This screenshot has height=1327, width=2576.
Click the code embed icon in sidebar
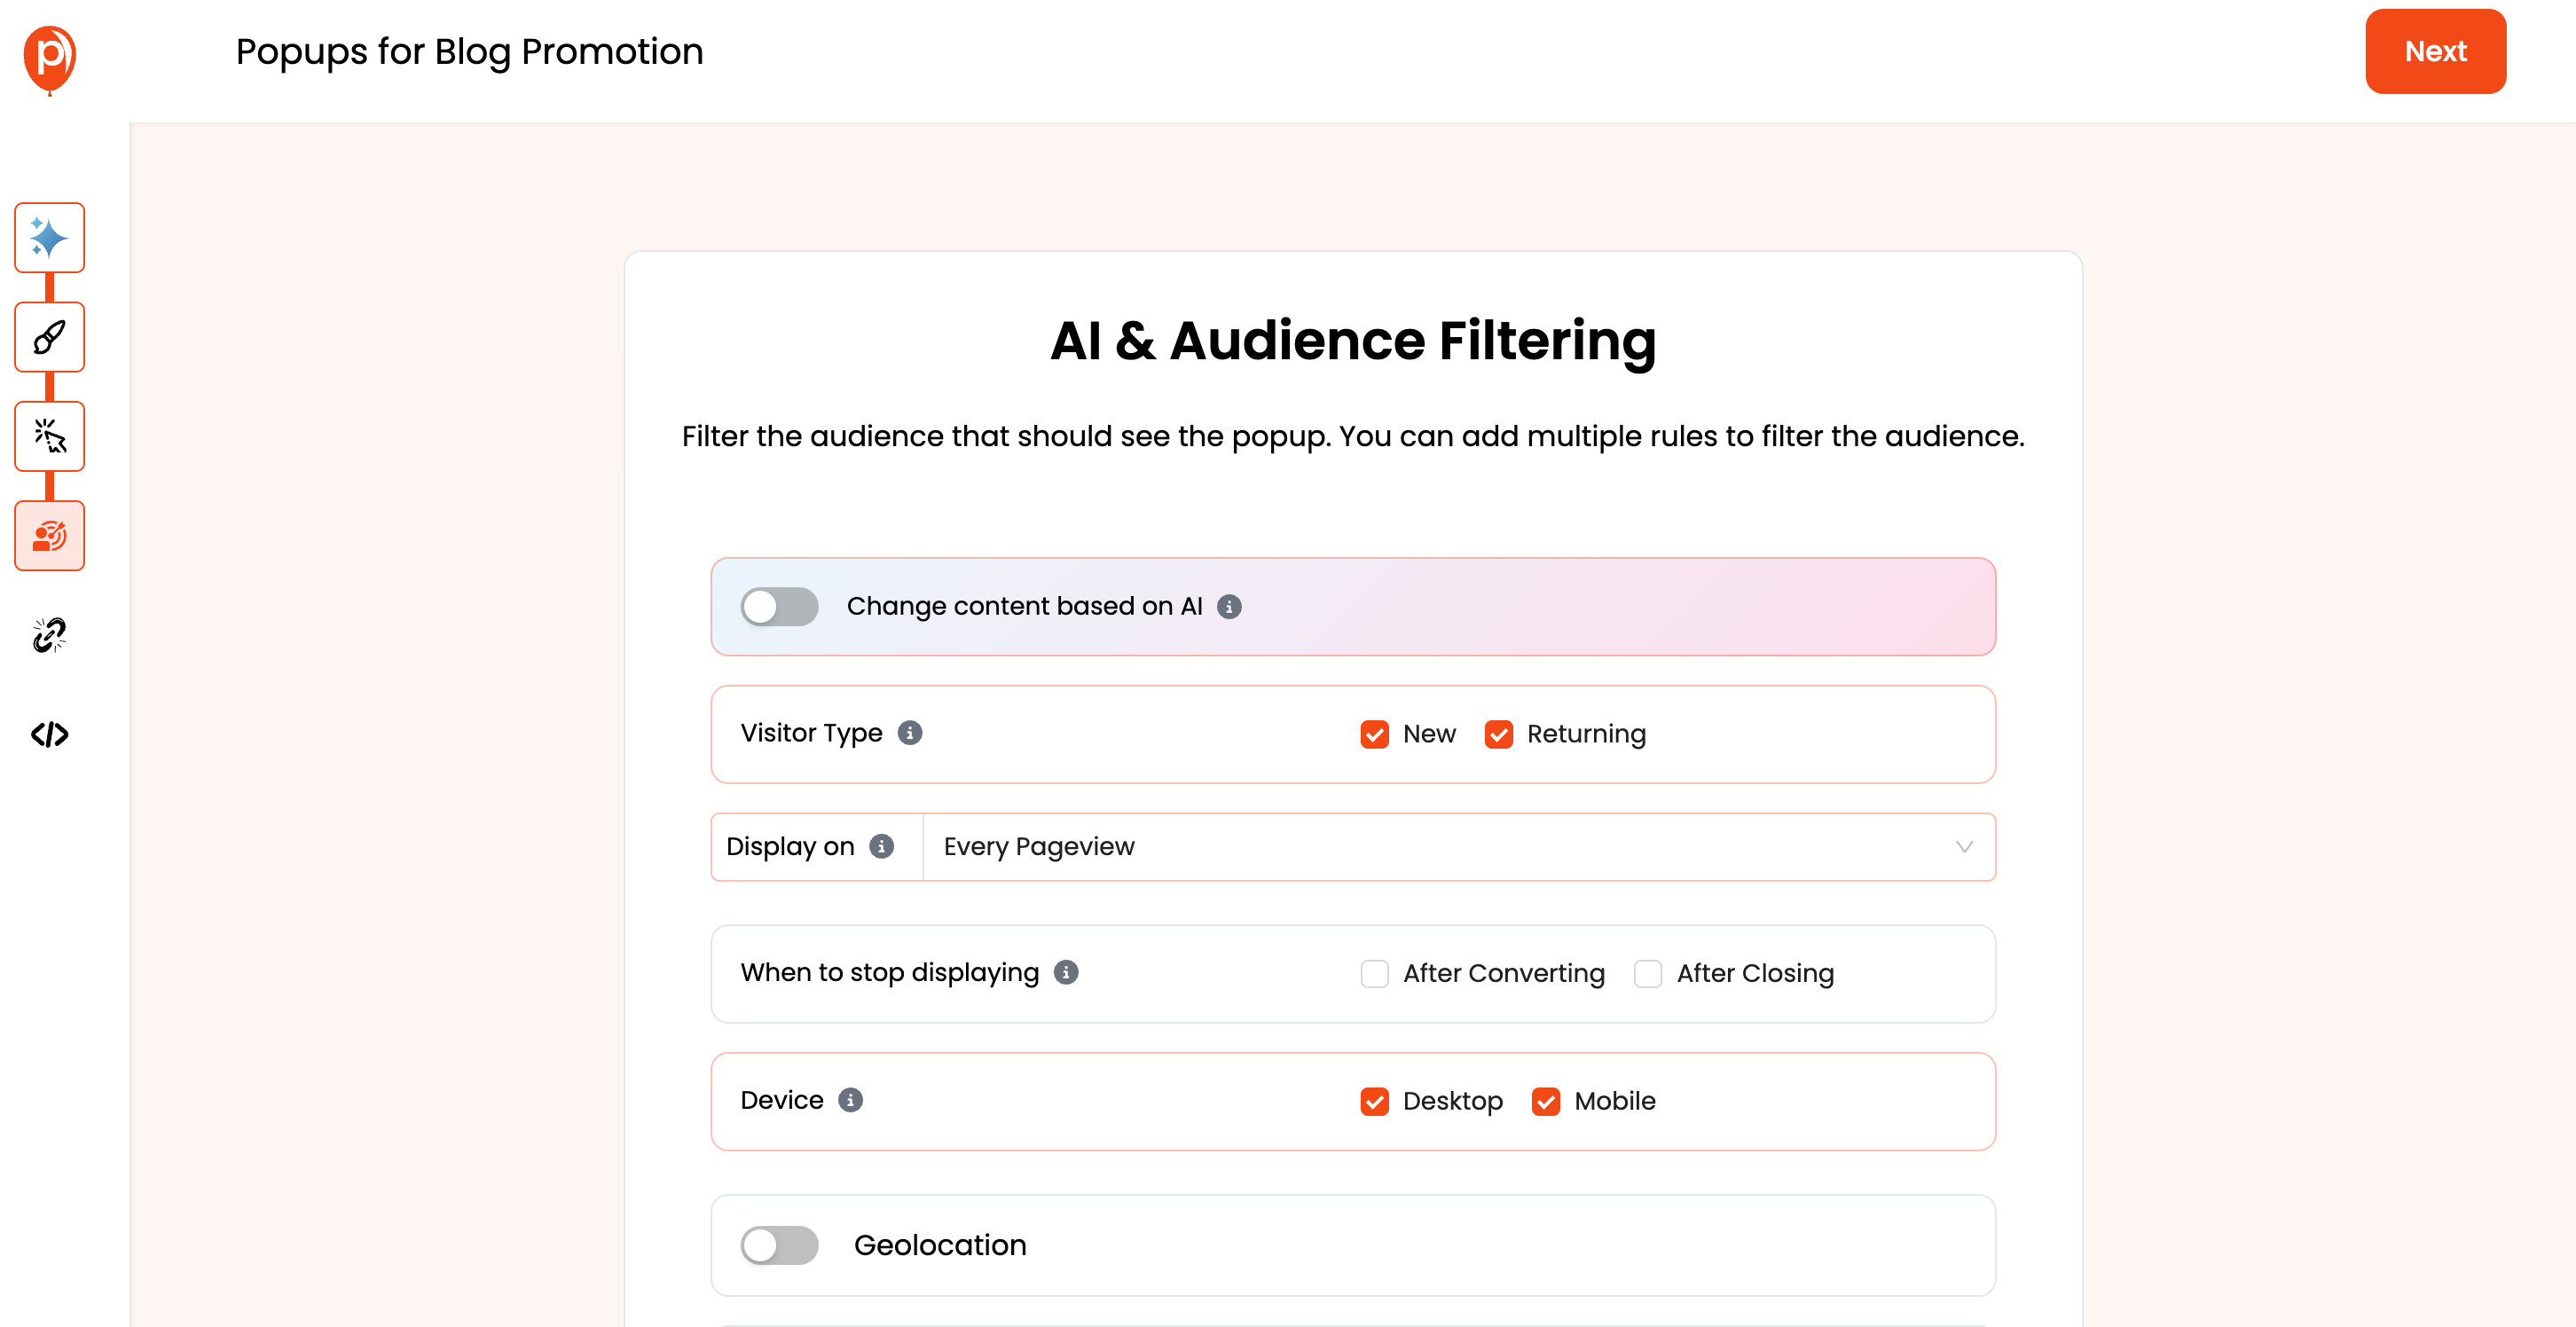(x=49, y=734)
